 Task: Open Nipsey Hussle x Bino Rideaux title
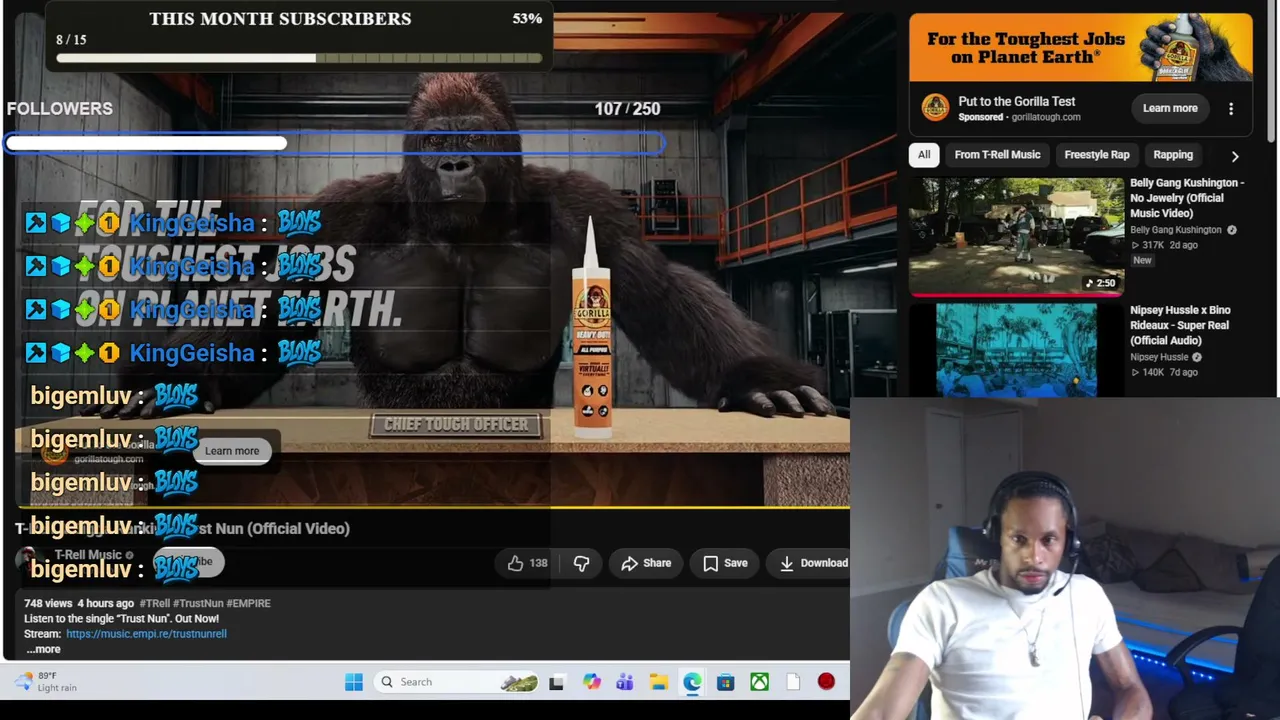[1180, 325]
